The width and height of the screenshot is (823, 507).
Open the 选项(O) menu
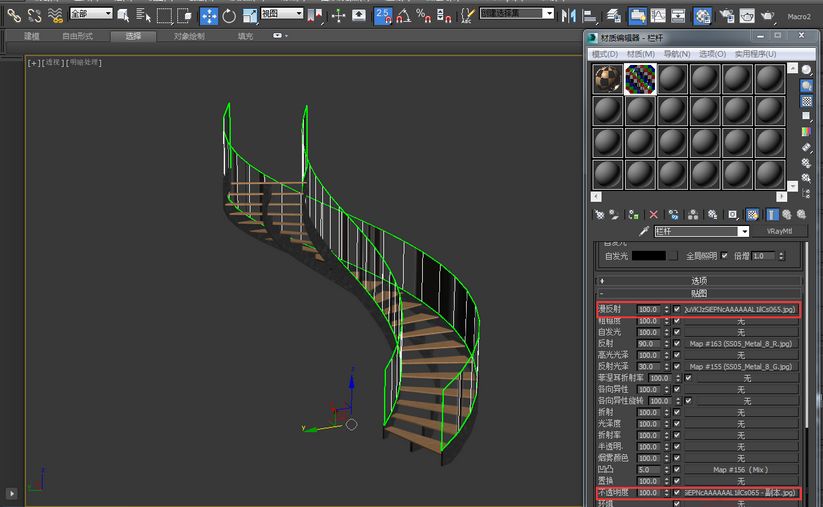point(712,54)
